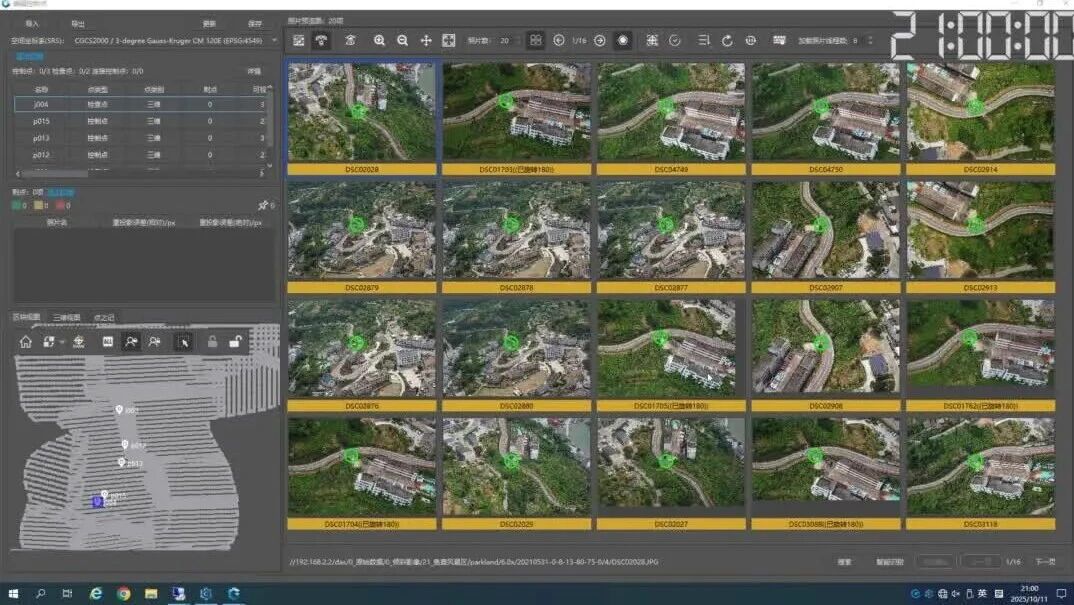
Task: Click the closed padlock icon in the map toolbar
Action: tap(212, 341)
